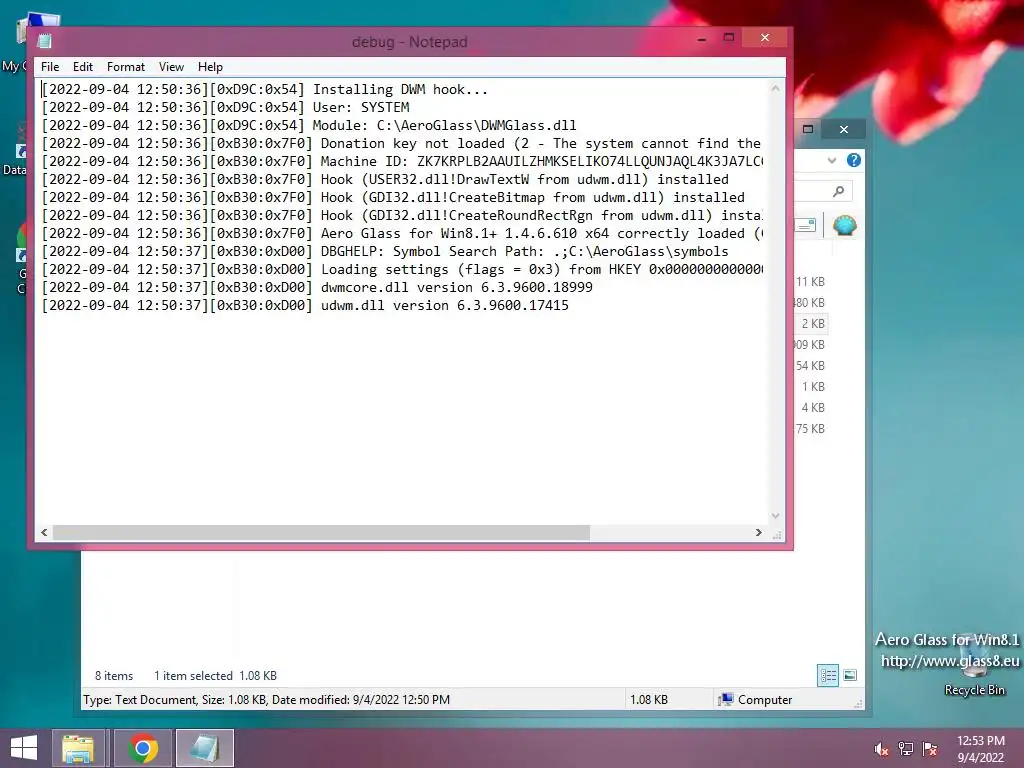Click 'Computer' in the Explorer status bar
This screenshot has width=1024, height=768.
click(x=755, y=699)
